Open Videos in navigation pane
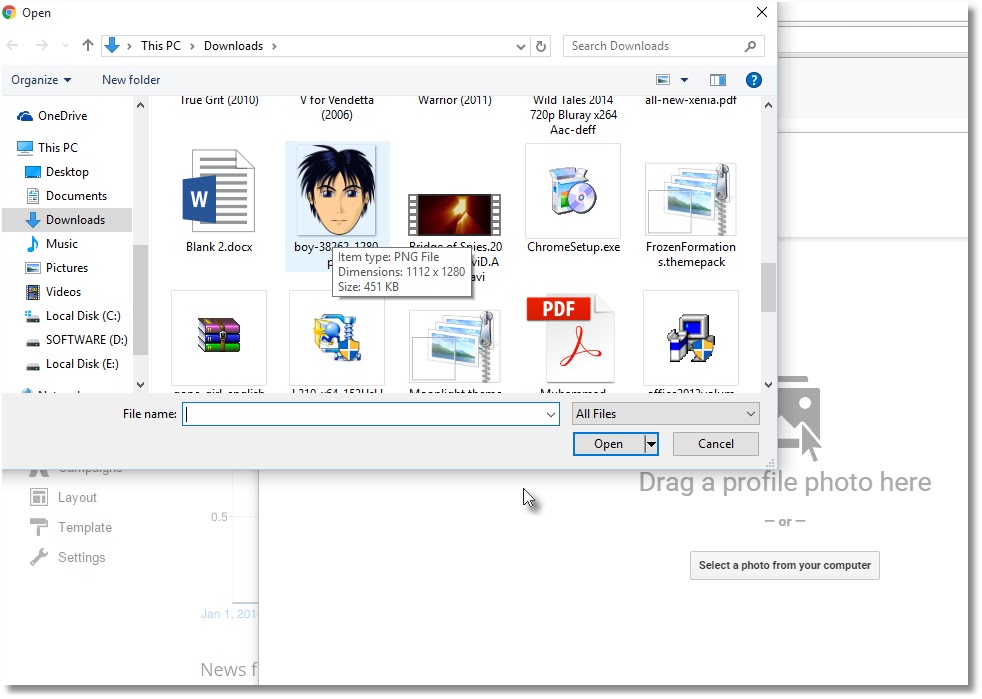The image size is (982, 699). [x=63, y=292]
